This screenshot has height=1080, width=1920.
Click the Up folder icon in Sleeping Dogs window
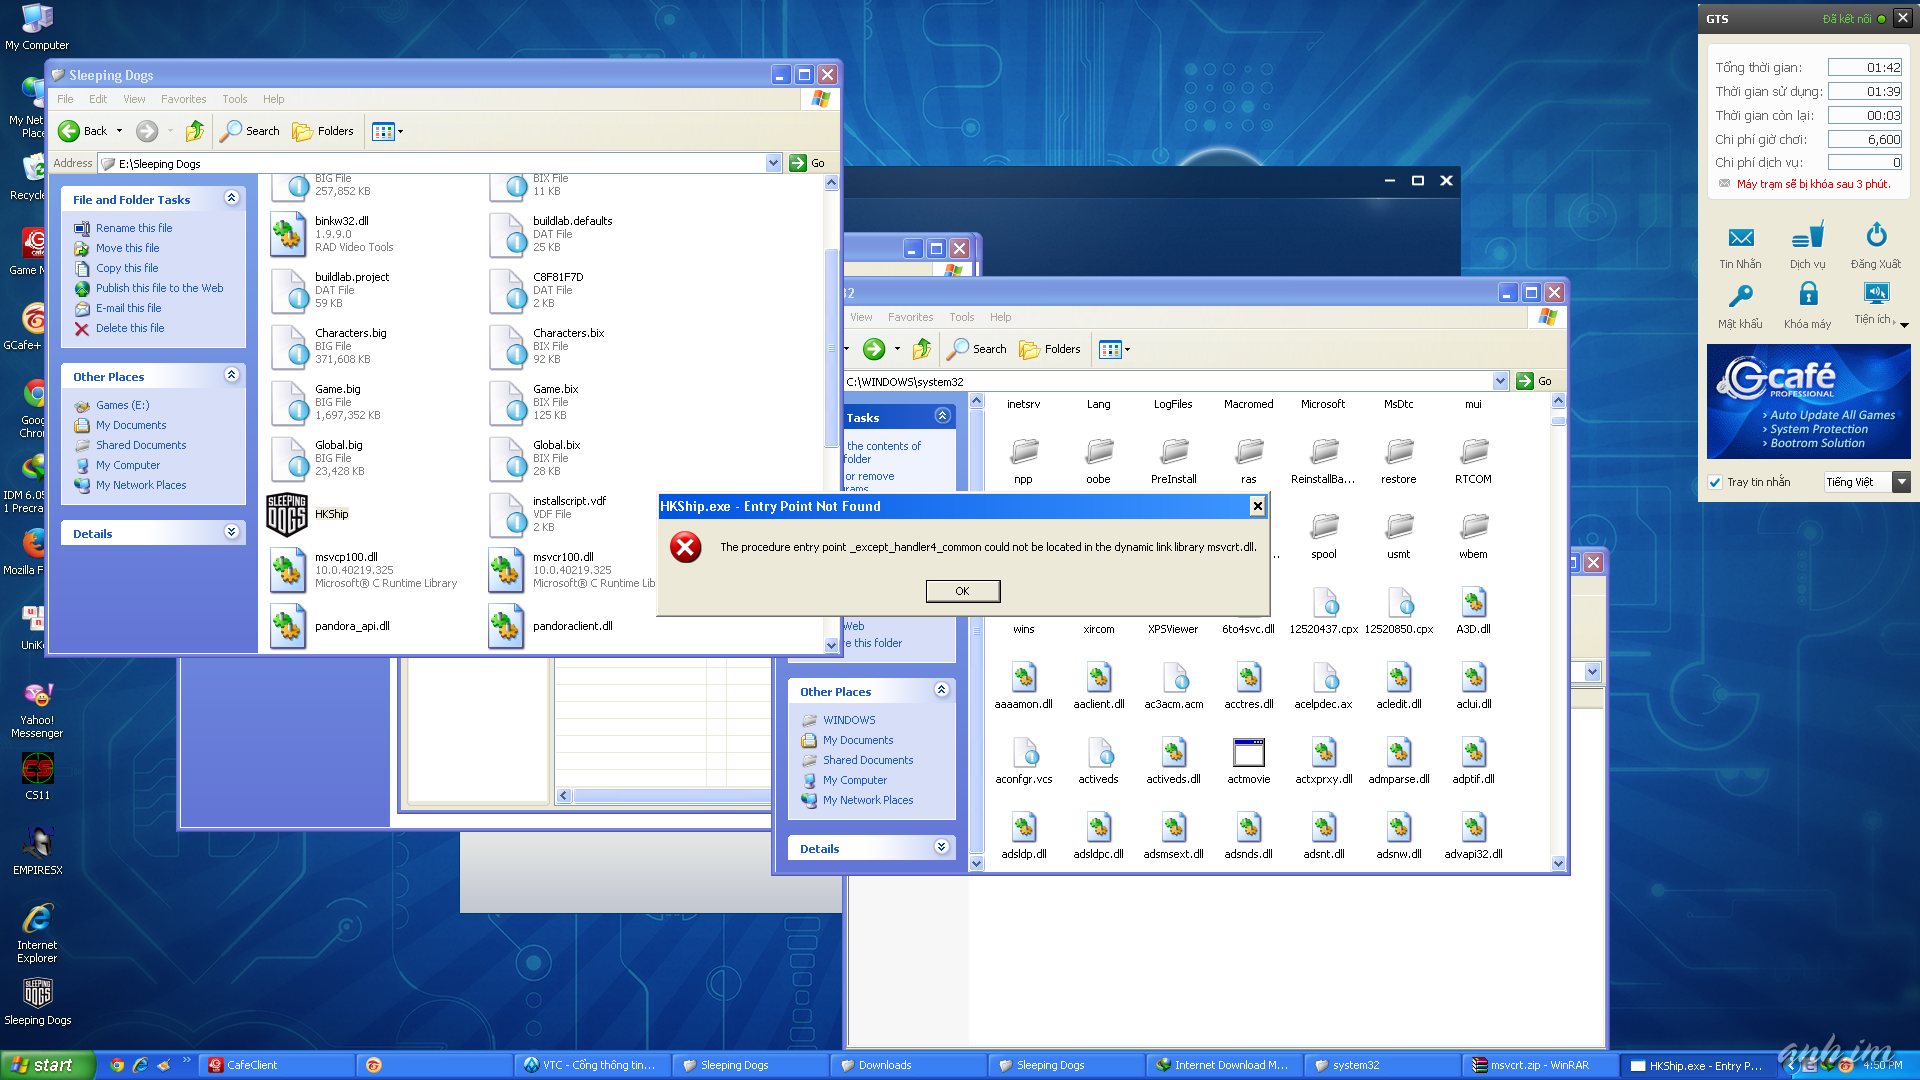195,131
